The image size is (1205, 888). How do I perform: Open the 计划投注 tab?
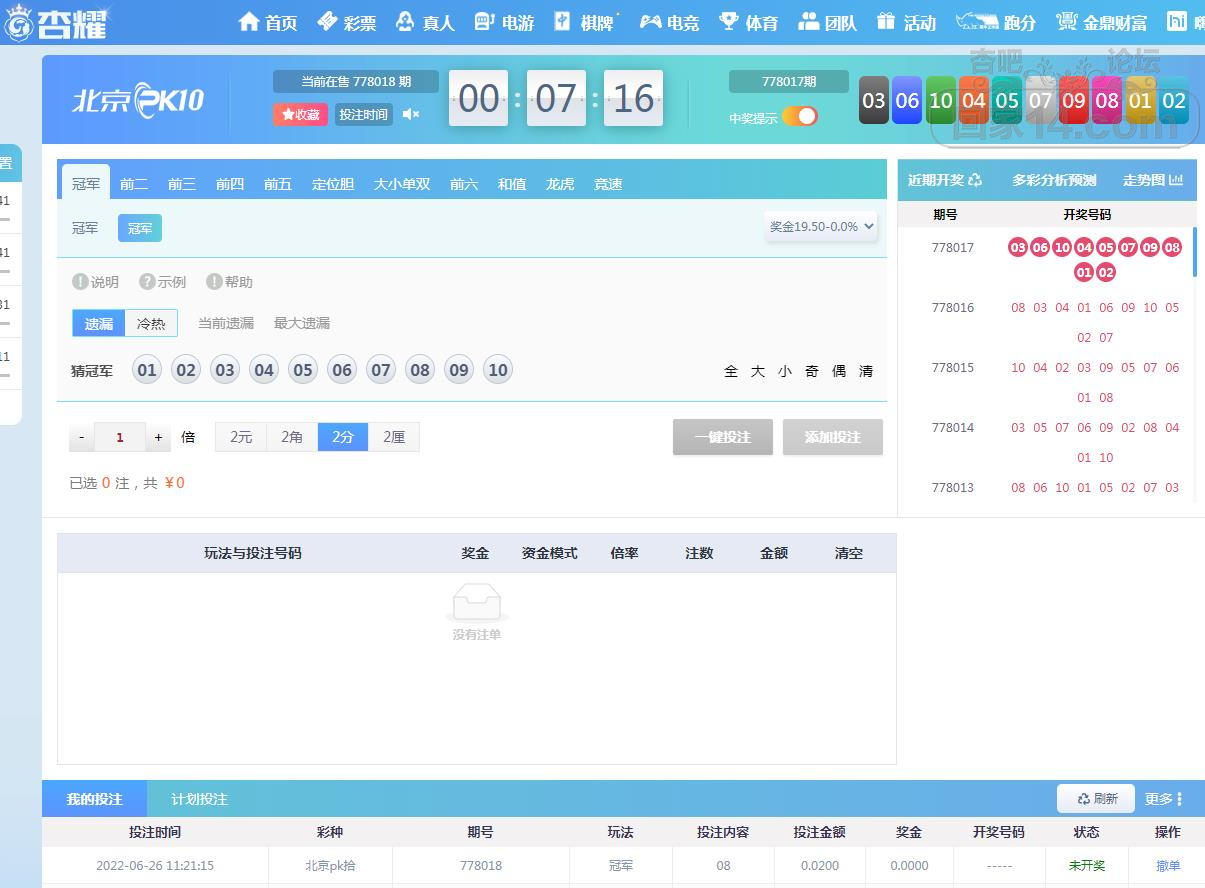pos(199,799)
